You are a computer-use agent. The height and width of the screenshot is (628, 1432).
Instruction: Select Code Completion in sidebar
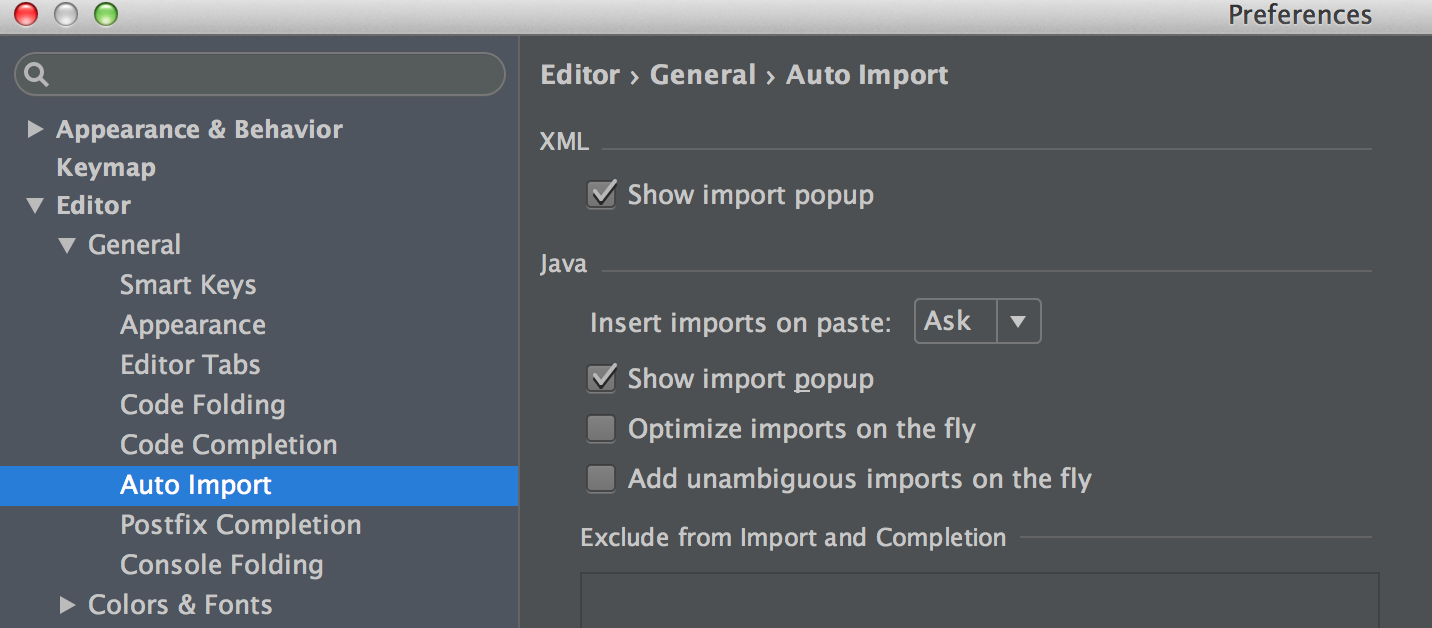[x=228, y=445]
